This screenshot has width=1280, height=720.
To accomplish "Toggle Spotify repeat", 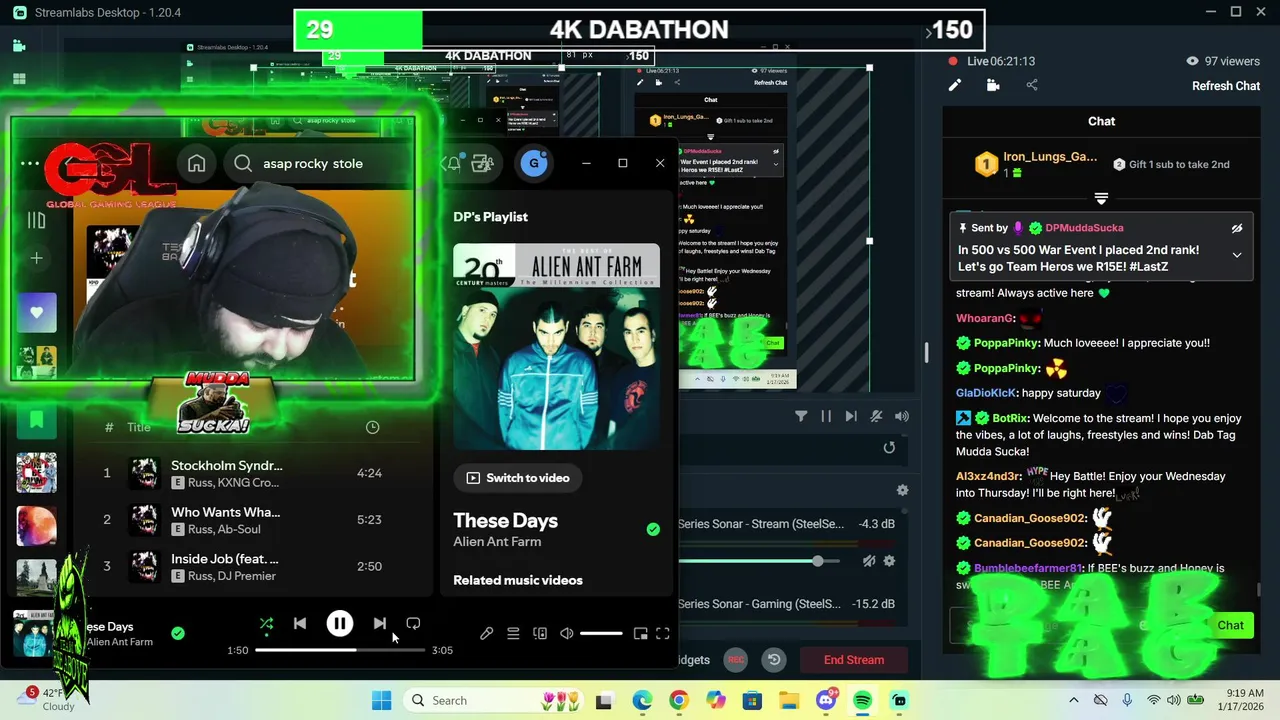I will click(413, 623).
